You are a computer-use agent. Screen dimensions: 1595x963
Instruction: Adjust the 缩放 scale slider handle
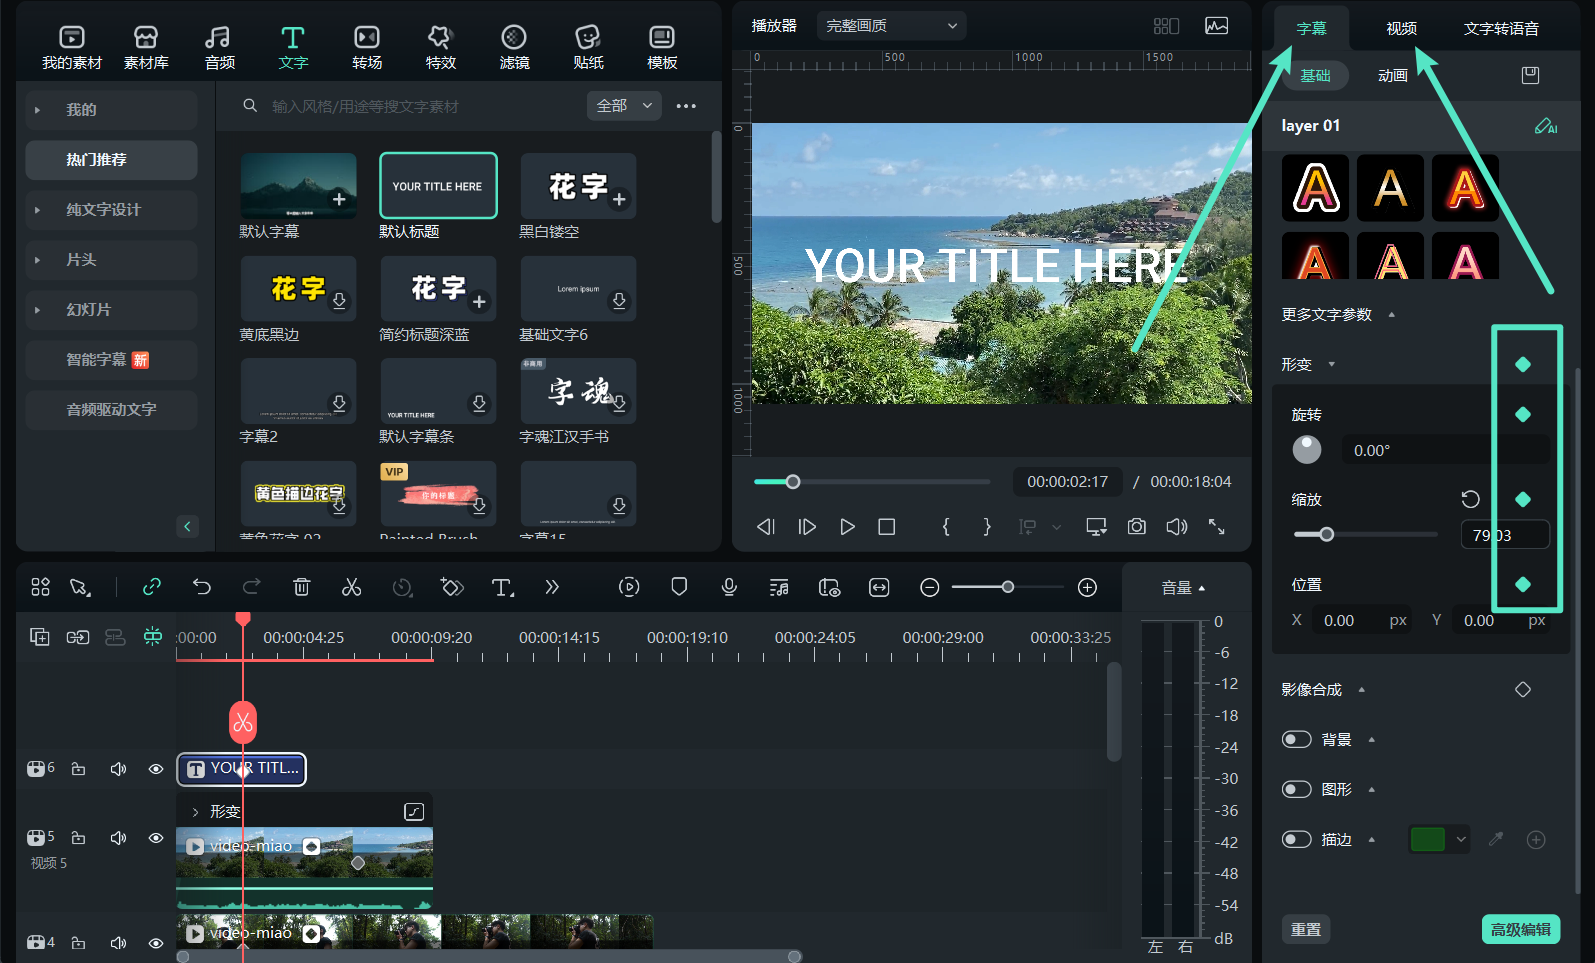point(1327,535)
